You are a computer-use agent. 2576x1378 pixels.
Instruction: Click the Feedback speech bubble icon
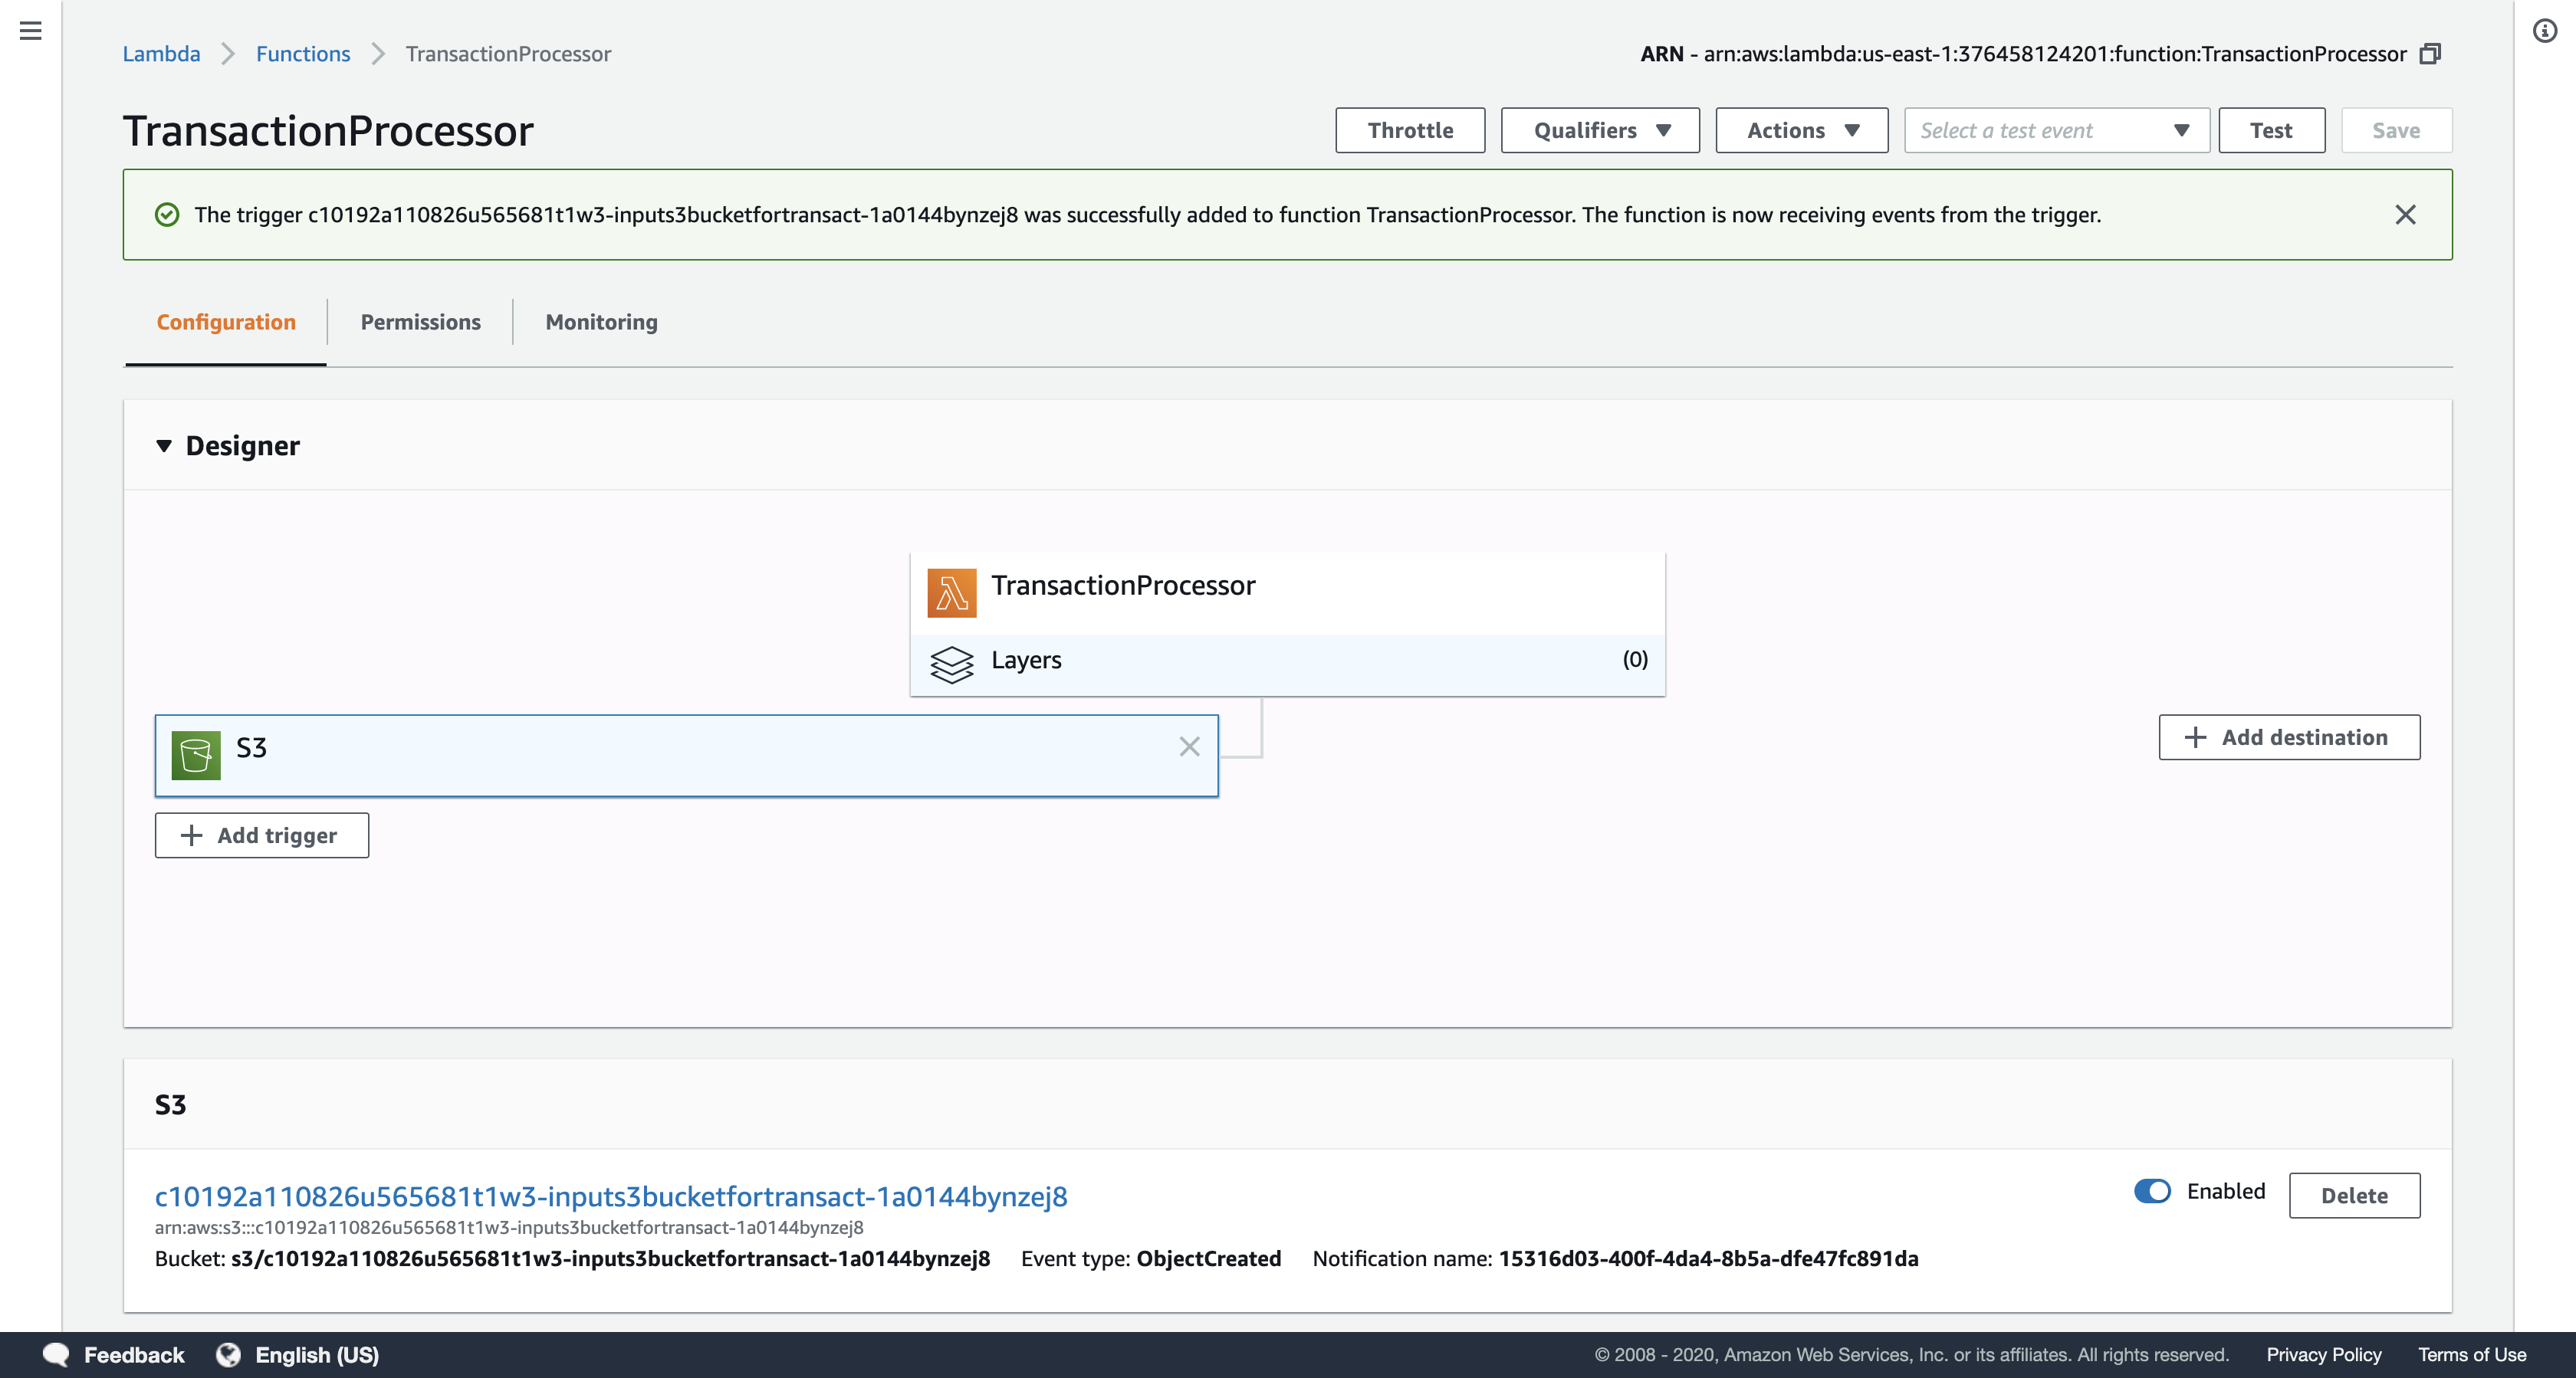pyautogui.click(x=56, y=1354)
